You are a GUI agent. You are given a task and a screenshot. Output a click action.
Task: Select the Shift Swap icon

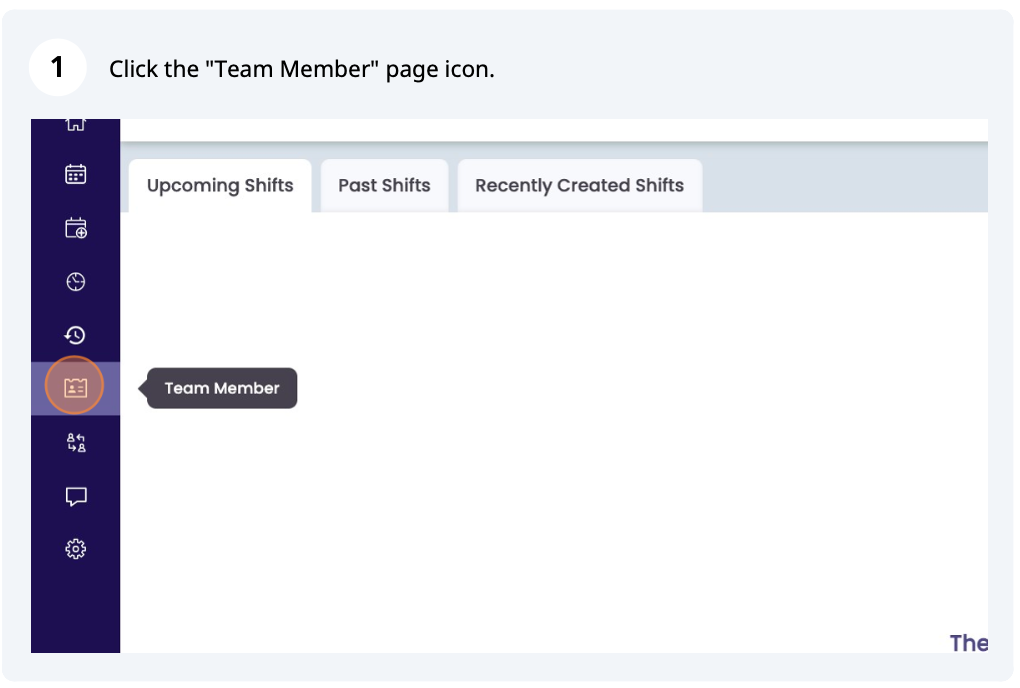pyautogui.click(x=76, y=442)
